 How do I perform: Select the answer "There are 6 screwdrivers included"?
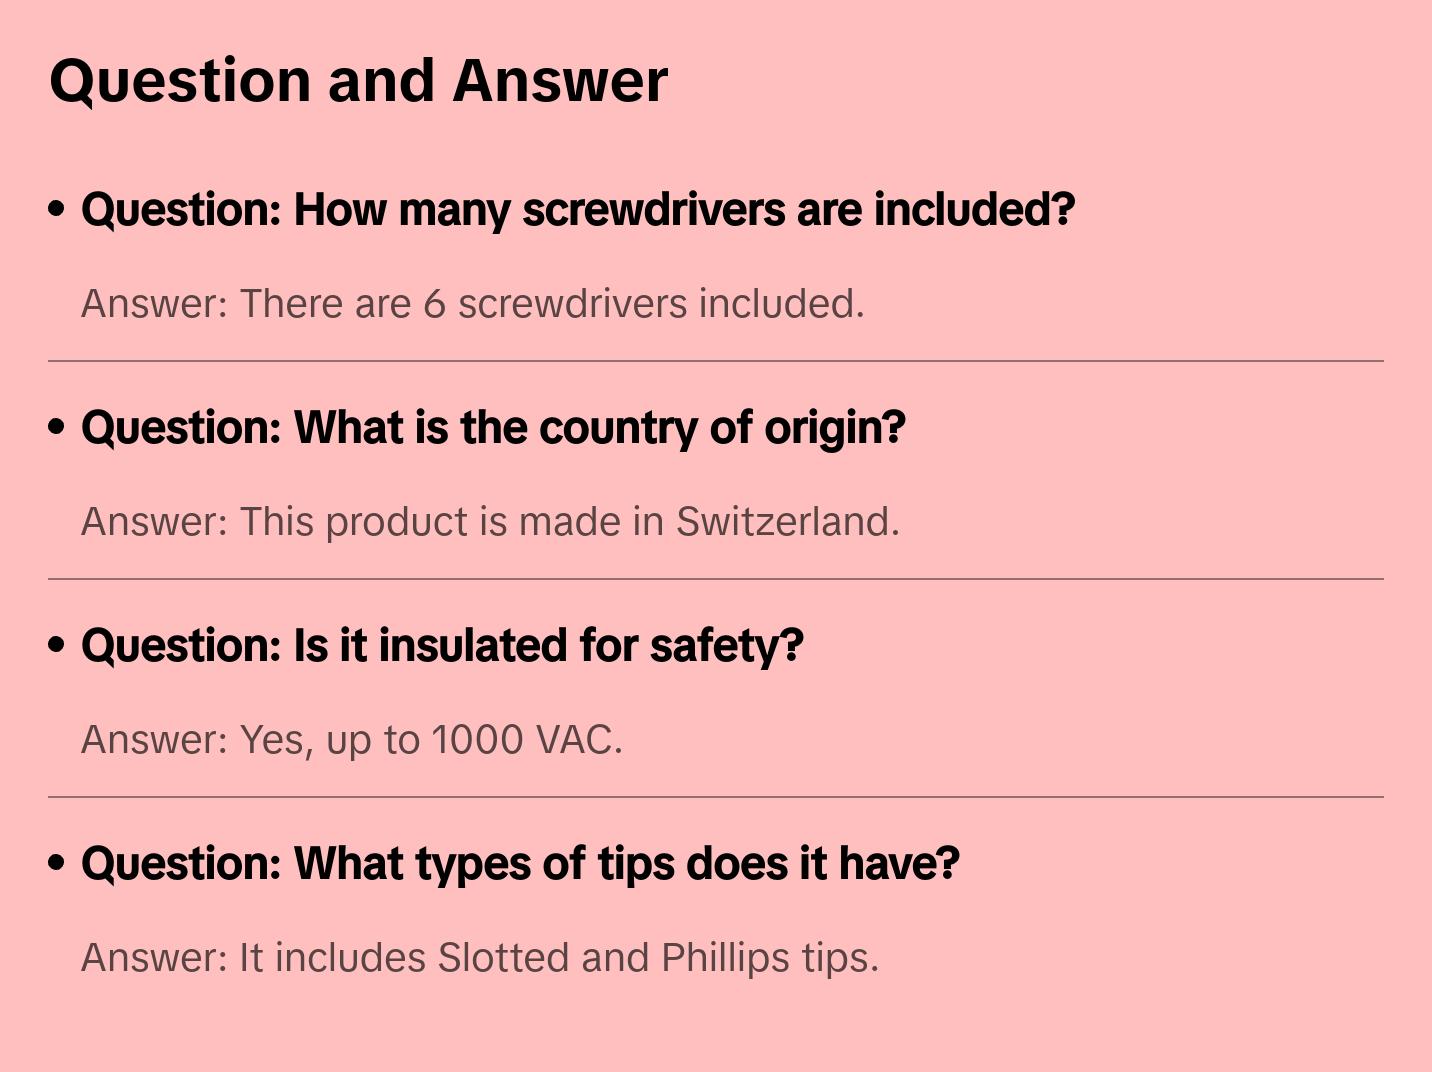pyautogui.click(x=472, y=304)
